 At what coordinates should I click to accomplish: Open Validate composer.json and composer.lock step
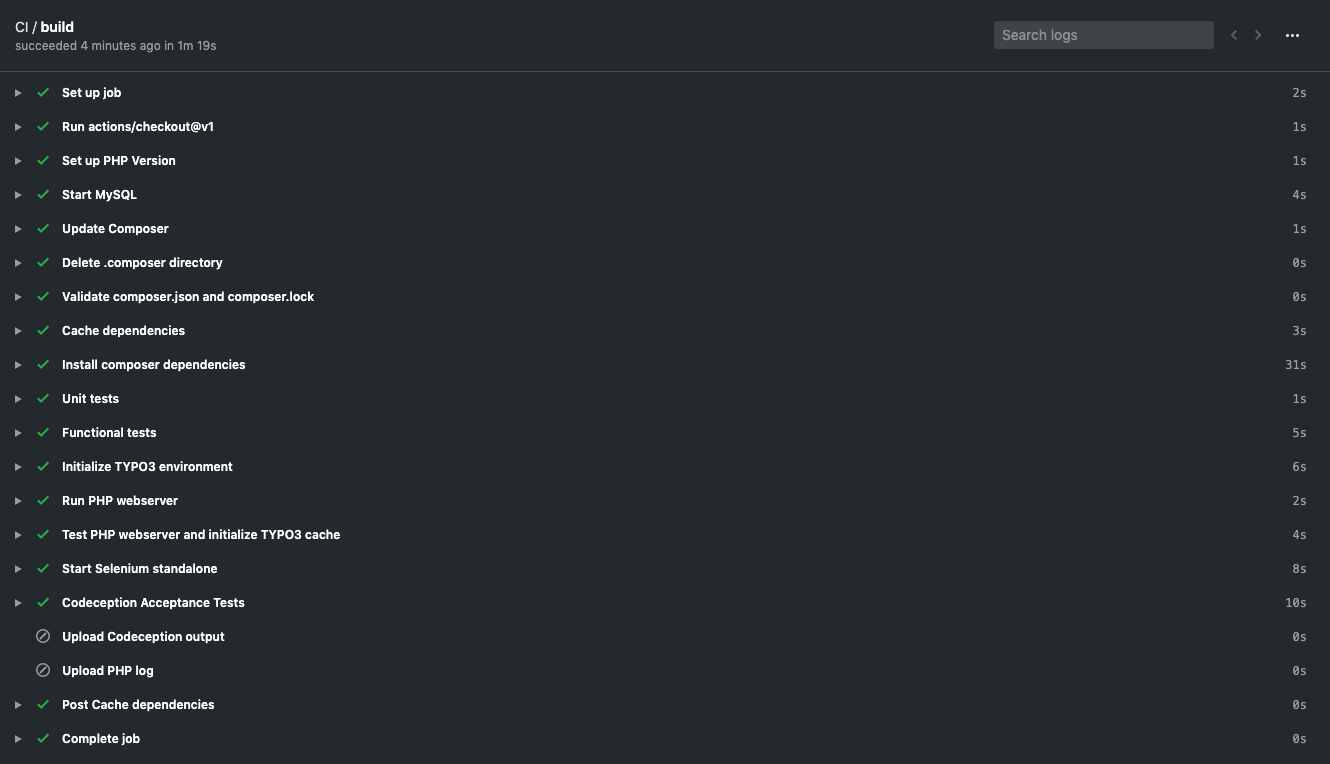coord(665,297)
